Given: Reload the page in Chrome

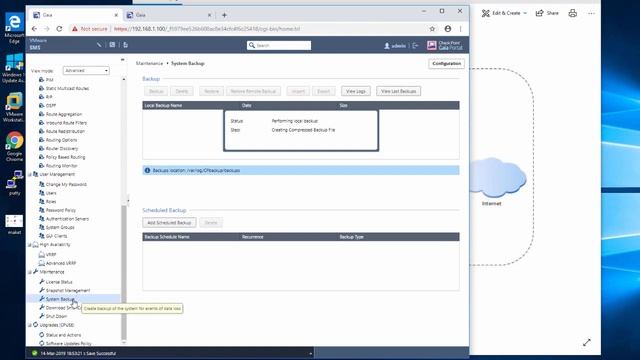Looking at the screenshot, I should [59, 29].
